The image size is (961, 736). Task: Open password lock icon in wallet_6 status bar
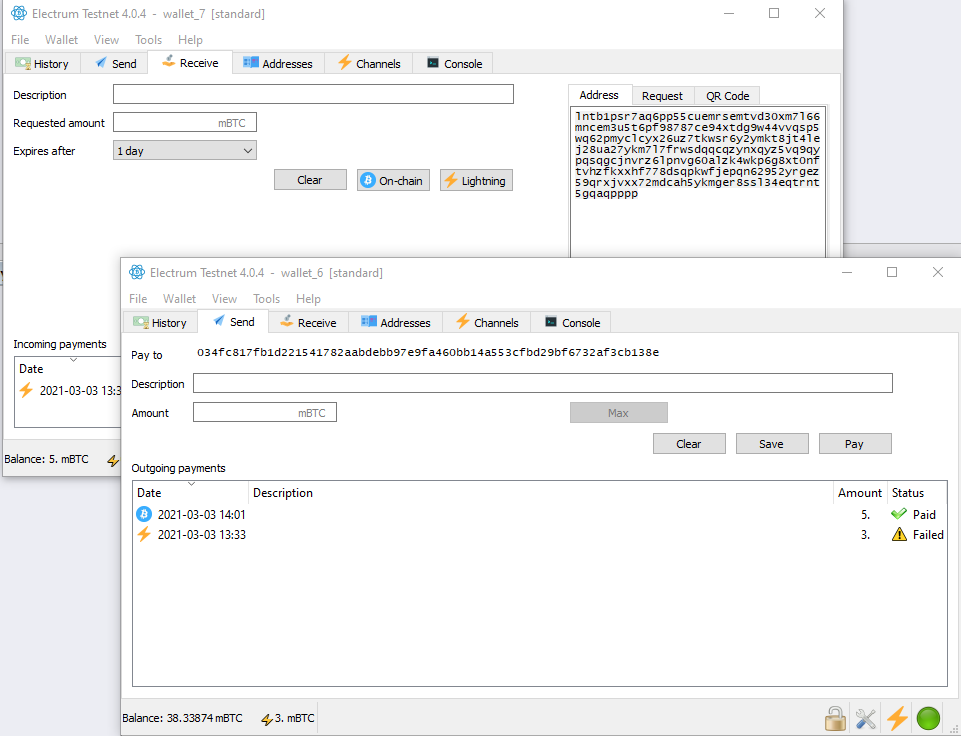(x=834, y=718)
